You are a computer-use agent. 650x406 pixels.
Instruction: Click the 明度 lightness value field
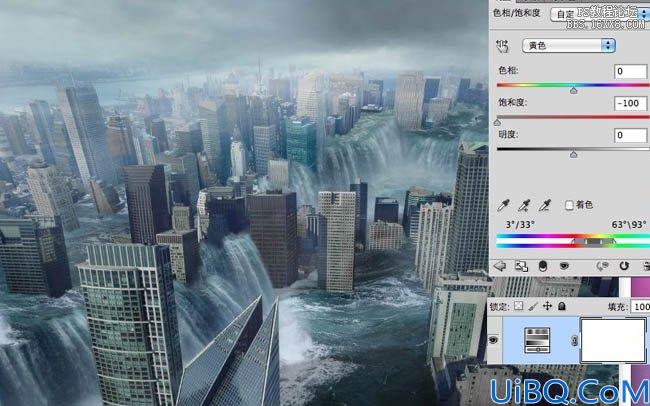(x=630, y=135)
